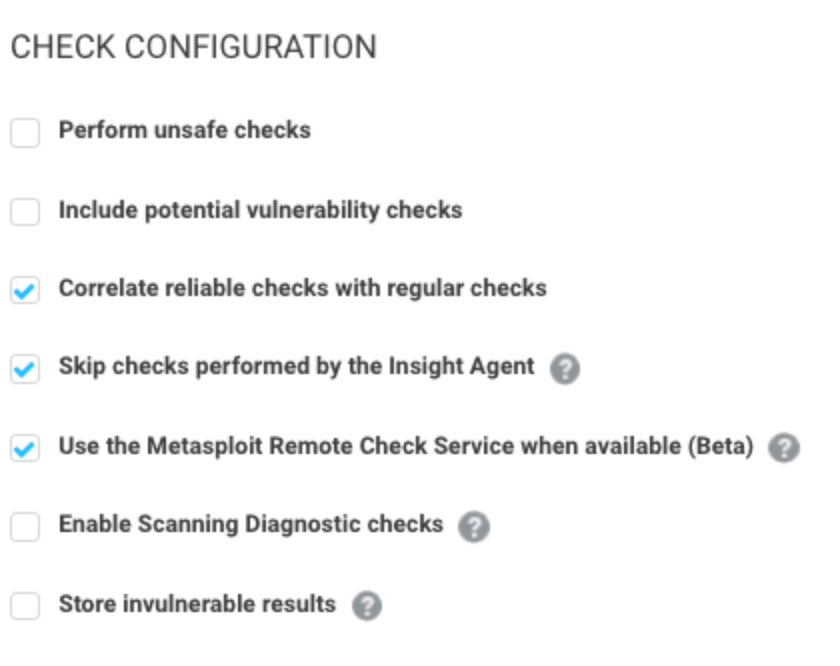This screenshot has height=666, width=840.
Task: Click help icon beside Metasploit Remote Check Service
Action: coord(783,448)
